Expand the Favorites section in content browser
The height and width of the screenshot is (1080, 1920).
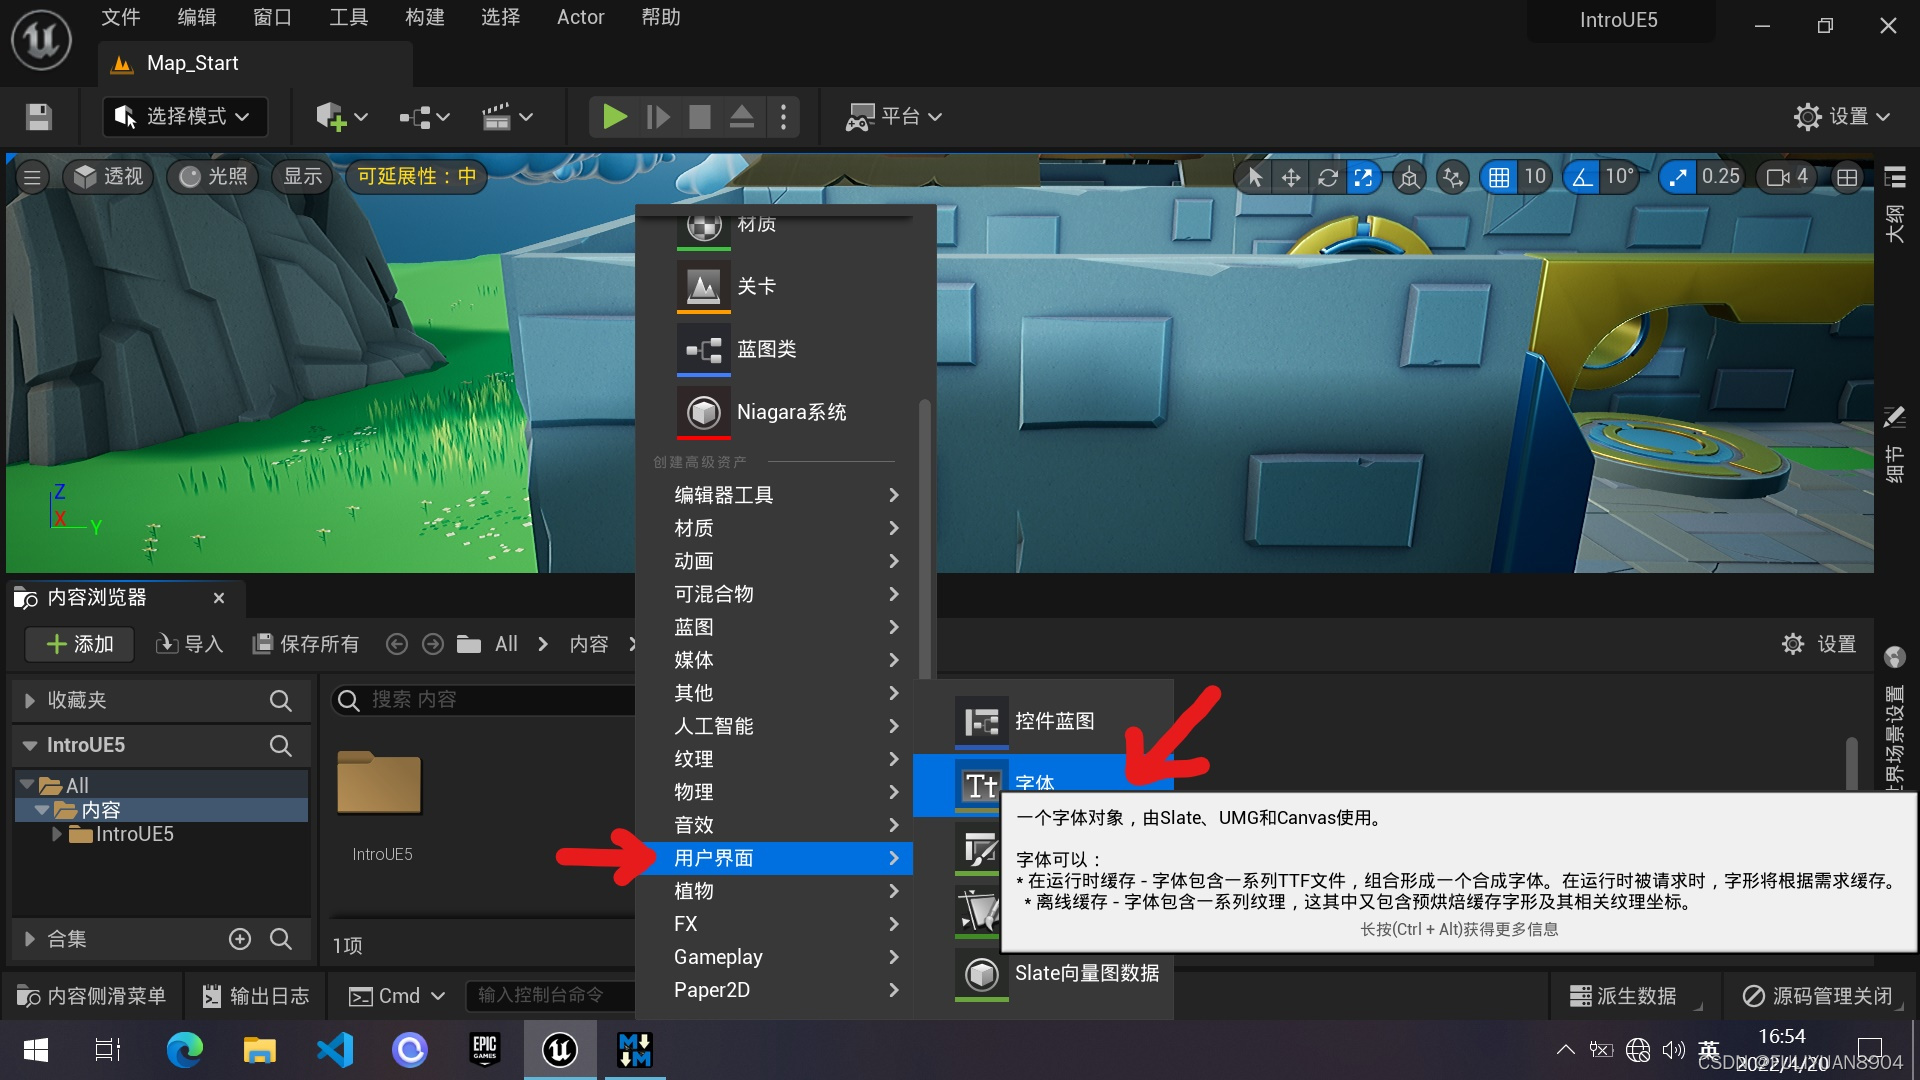click(30, 701)
